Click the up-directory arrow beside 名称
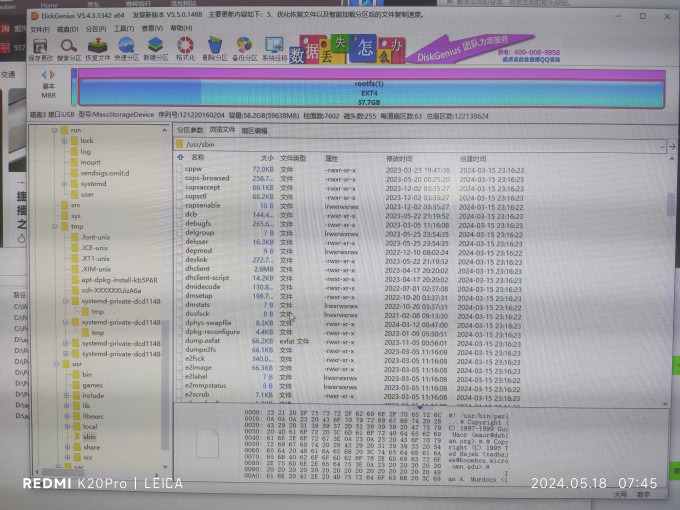680x510 pixels. point(180,157)
